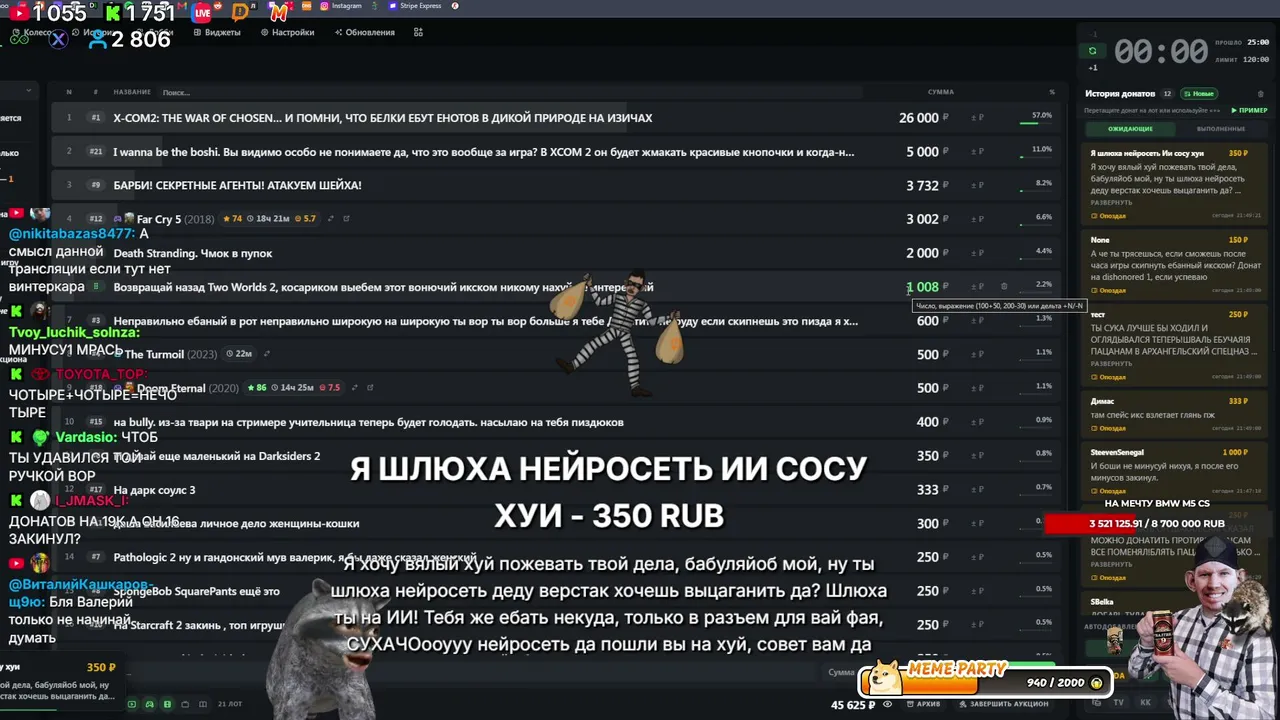This screenshot has height=720, width=1280.
Task: Click the ±₽ field on the X-COM2 row
Action: click(977, 118)
